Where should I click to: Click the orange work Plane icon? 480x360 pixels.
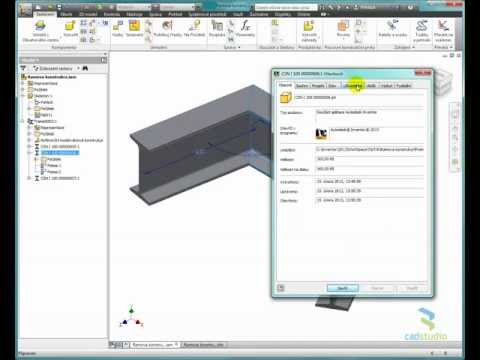(x=343, y=26)
